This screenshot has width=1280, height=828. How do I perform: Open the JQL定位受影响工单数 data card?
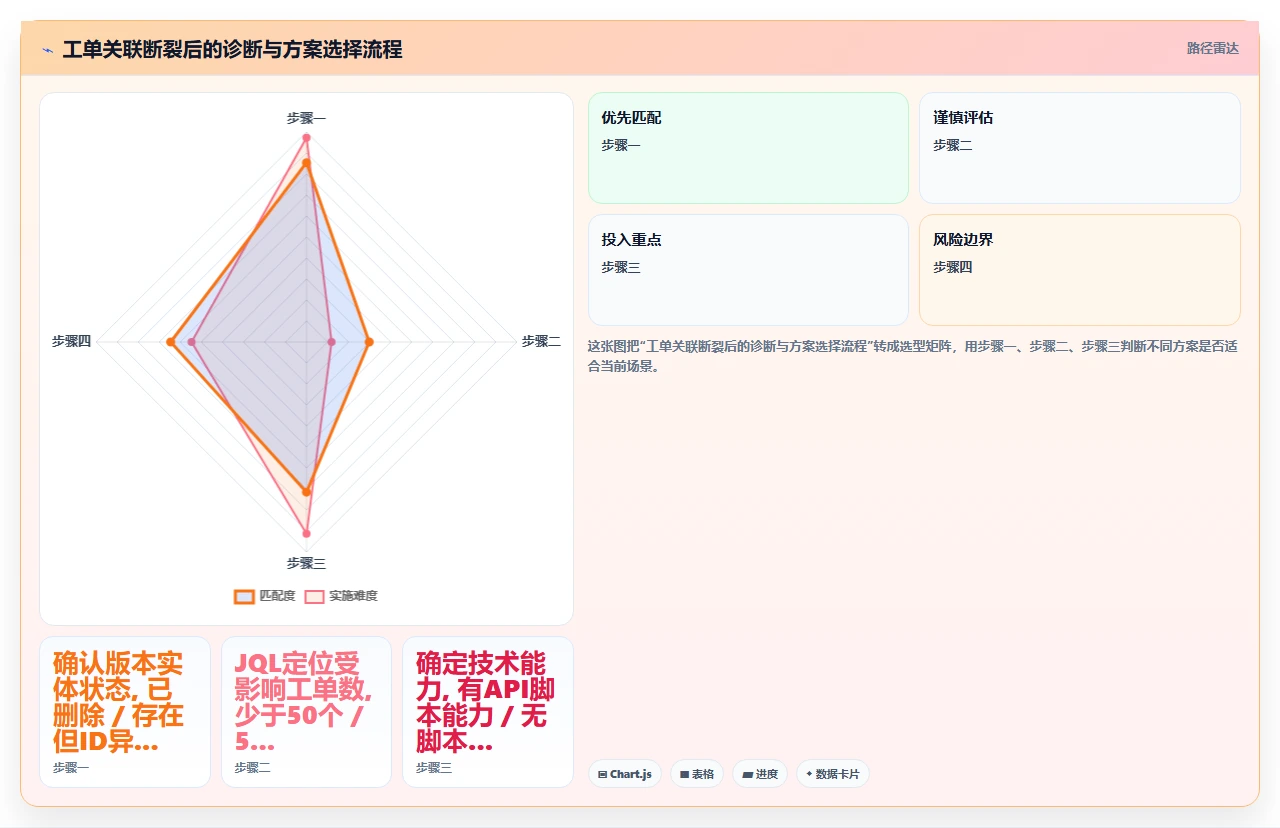coord(306,712)
